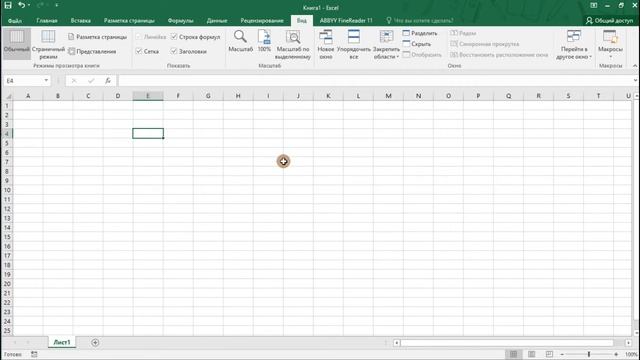Click the 100% zoom level in the status bar
The image size is (640, 360).
[x=631, y=354]
